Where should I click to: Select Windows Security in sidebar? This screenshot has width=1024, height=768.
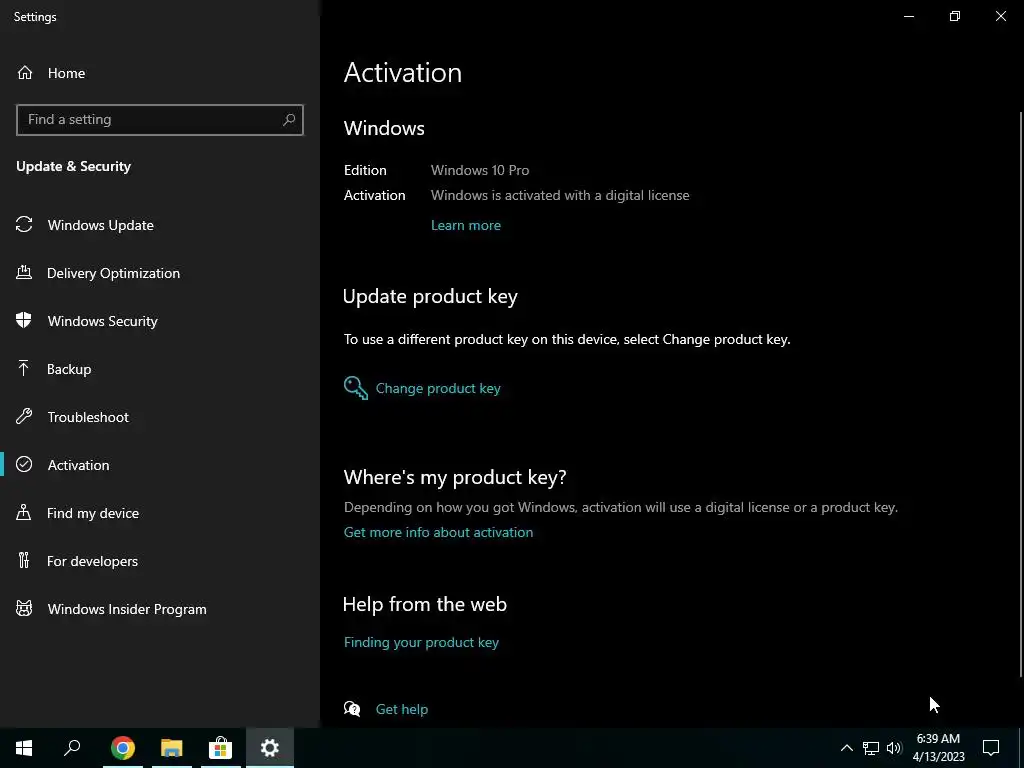tap(103, 321)
